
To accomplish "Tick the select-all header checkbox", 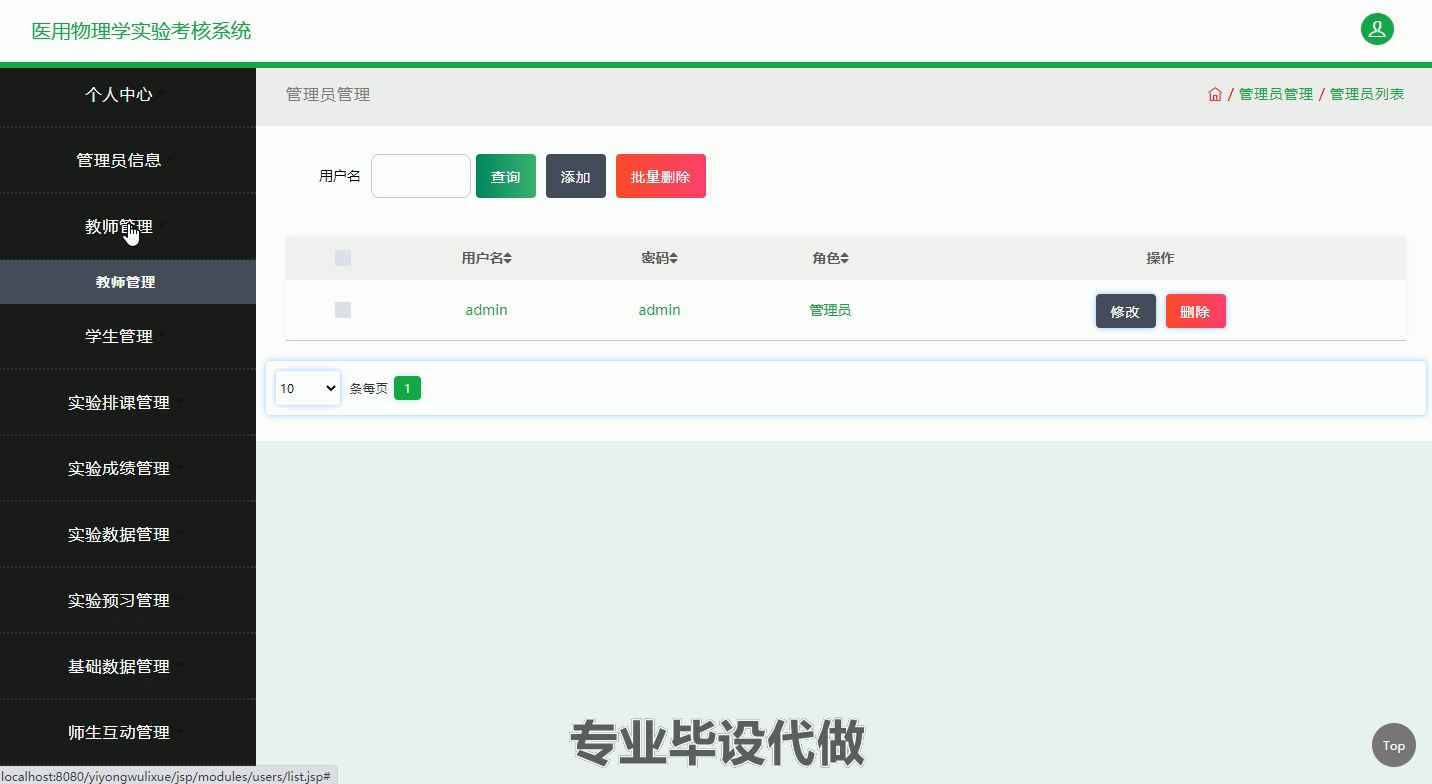I will point(343,258).
